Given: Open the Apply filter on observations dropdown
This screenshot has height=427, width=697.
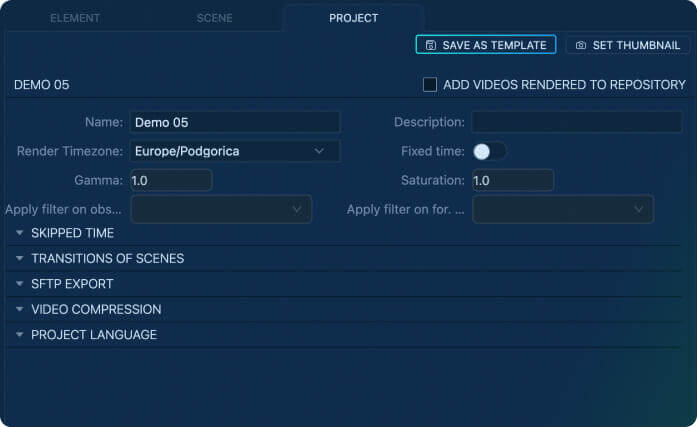Looking at the screenshot, I should pyautogui.click(x=221, y=209).
